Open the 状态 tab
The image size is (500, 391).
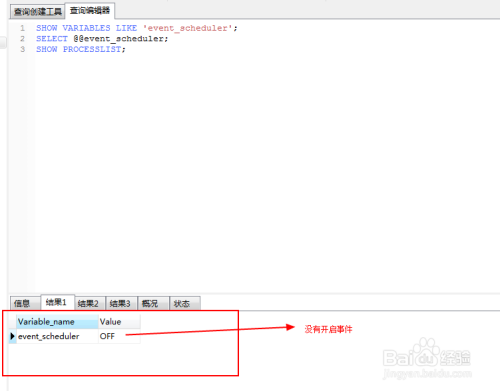(185, 303)
